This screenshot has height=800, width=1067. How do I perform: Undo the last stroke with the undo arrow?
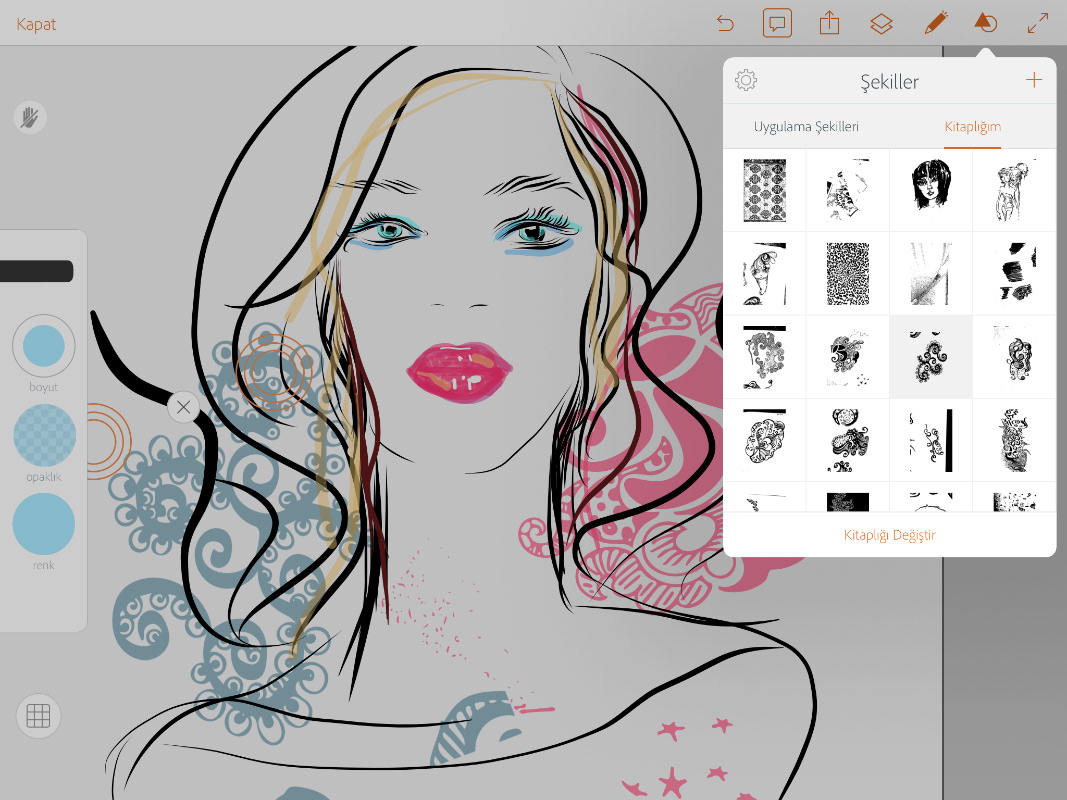[x=725, y=24]
